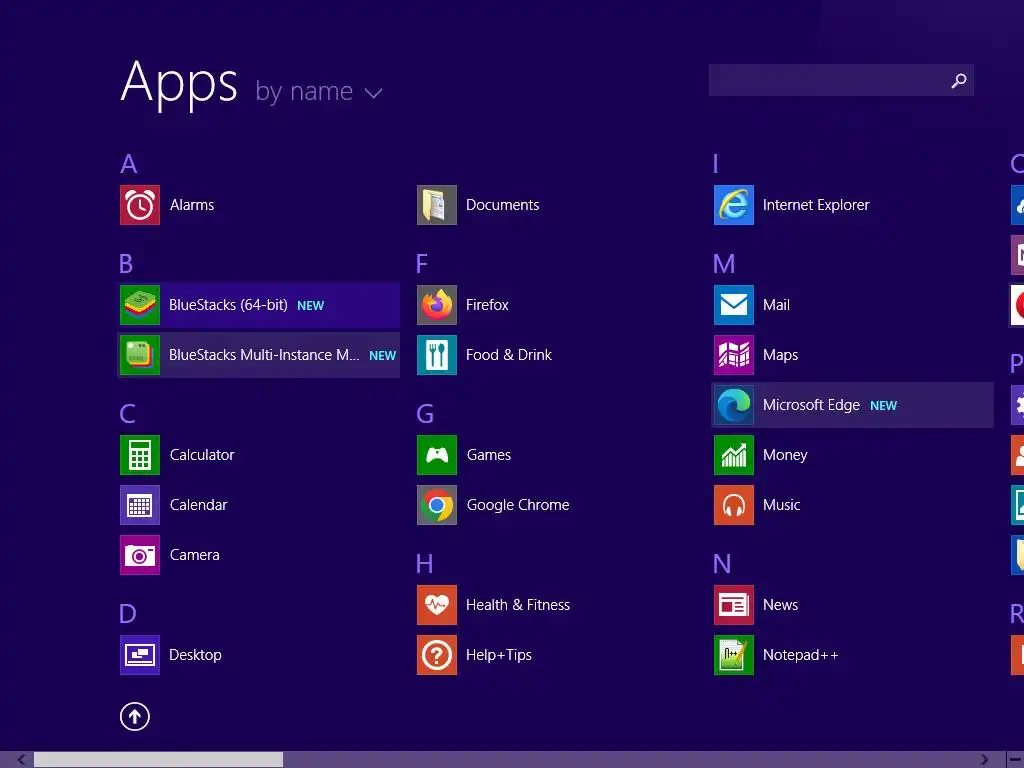Click the 'Food & Drink' label text

509,355
